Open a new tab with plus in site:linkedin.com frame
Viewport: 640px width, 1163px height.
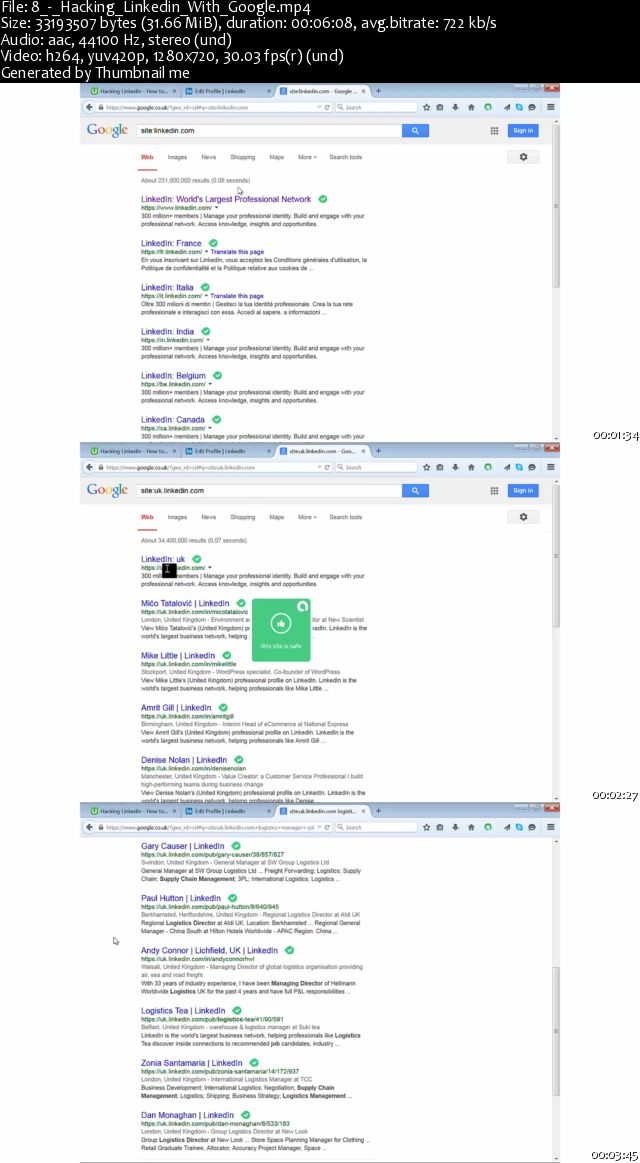pyautogui.click(x=378, y=90)
